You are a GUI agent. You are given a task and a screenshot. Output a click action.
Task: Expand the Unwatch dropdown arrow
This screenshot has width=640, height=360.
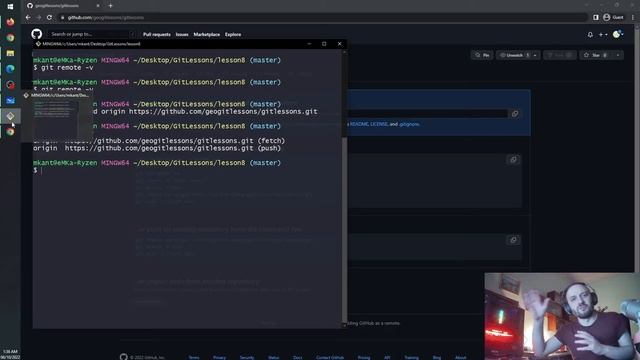535,55
